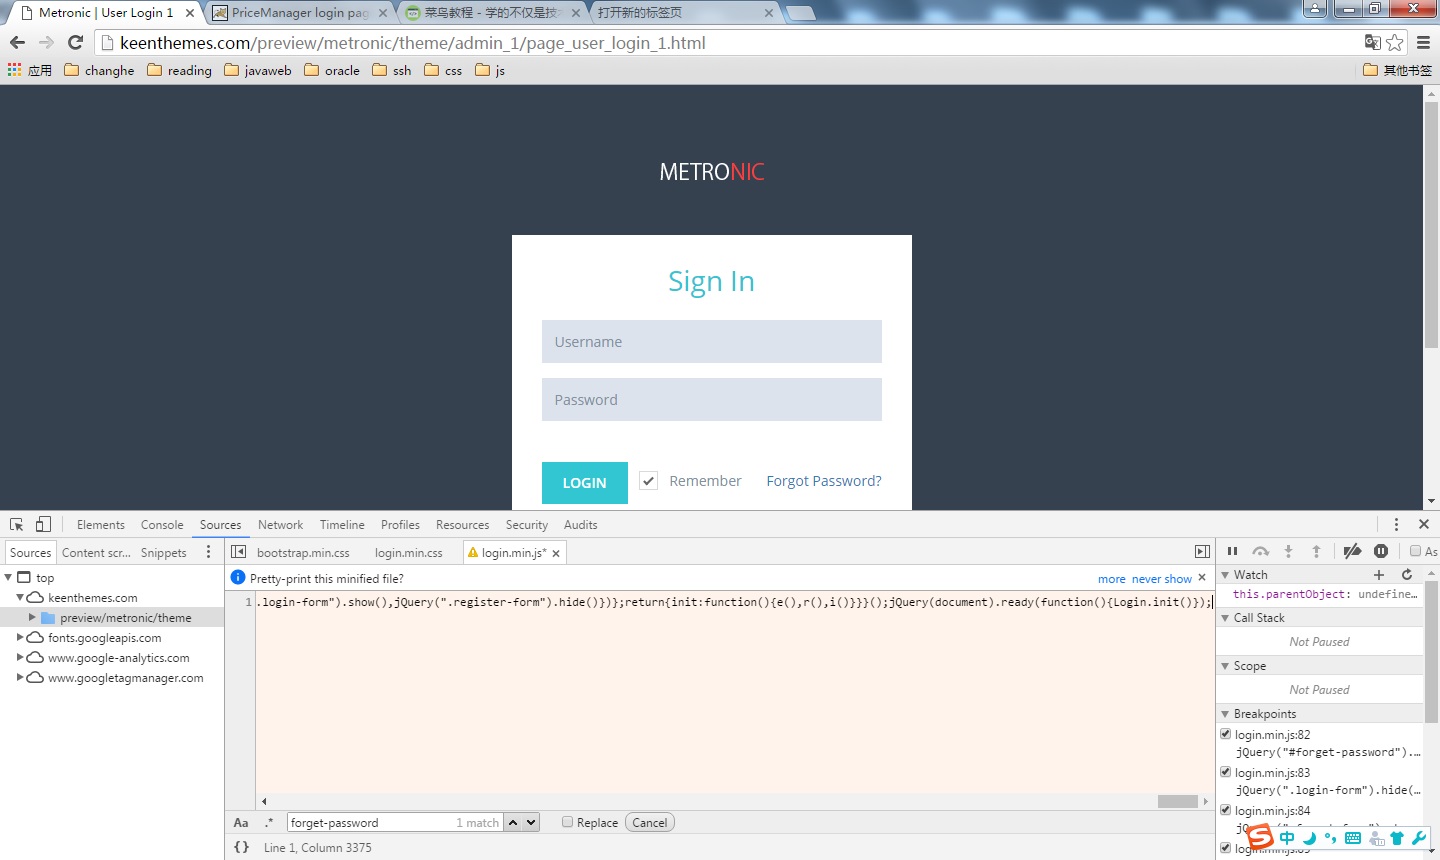Uncheck breakpoint login.min.js:82
The image size is (1440, 860).
[1226, 734]
